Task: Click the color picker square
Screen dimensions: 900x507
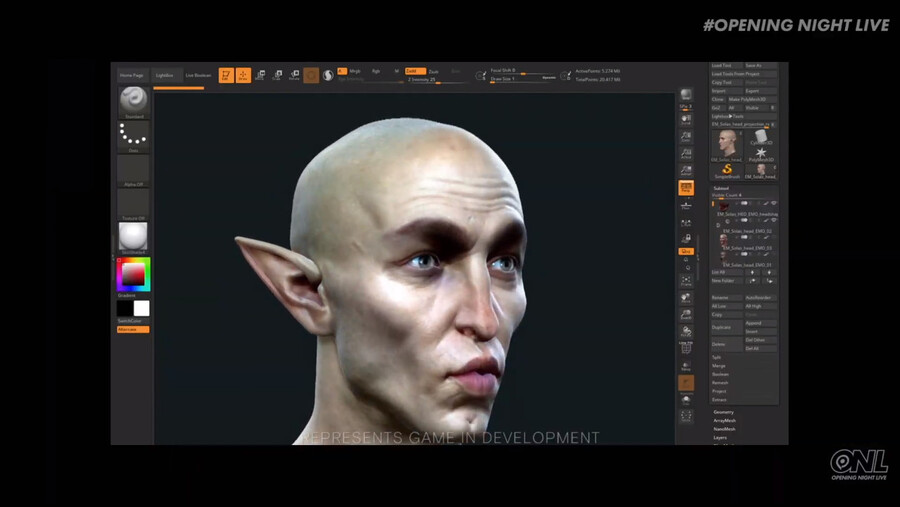Action: pyautogui.click(x=133, y=274)
